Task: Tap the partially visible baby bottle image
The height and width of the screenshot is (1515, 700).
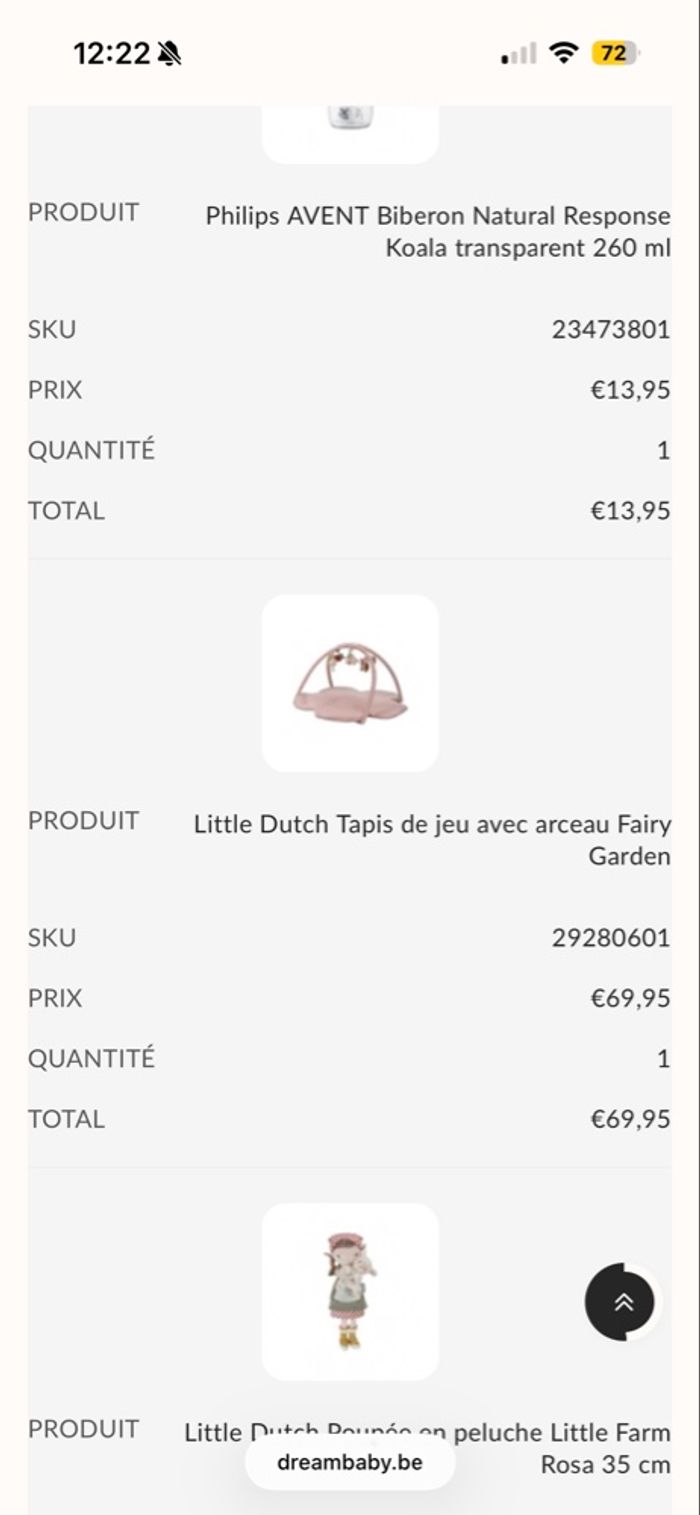Action: 350,130
